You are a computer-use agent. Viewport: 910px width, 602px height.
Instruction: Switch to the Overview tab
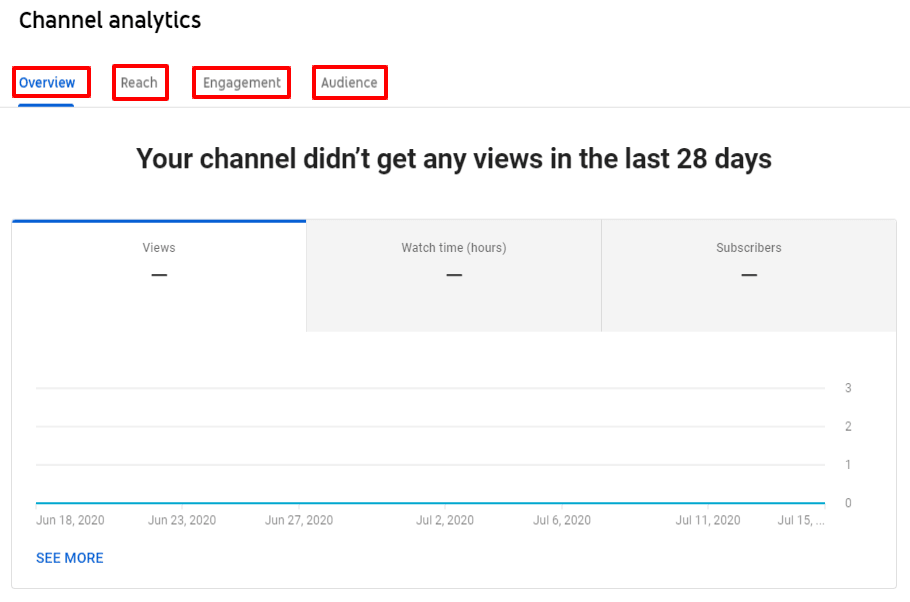(47, 83)
